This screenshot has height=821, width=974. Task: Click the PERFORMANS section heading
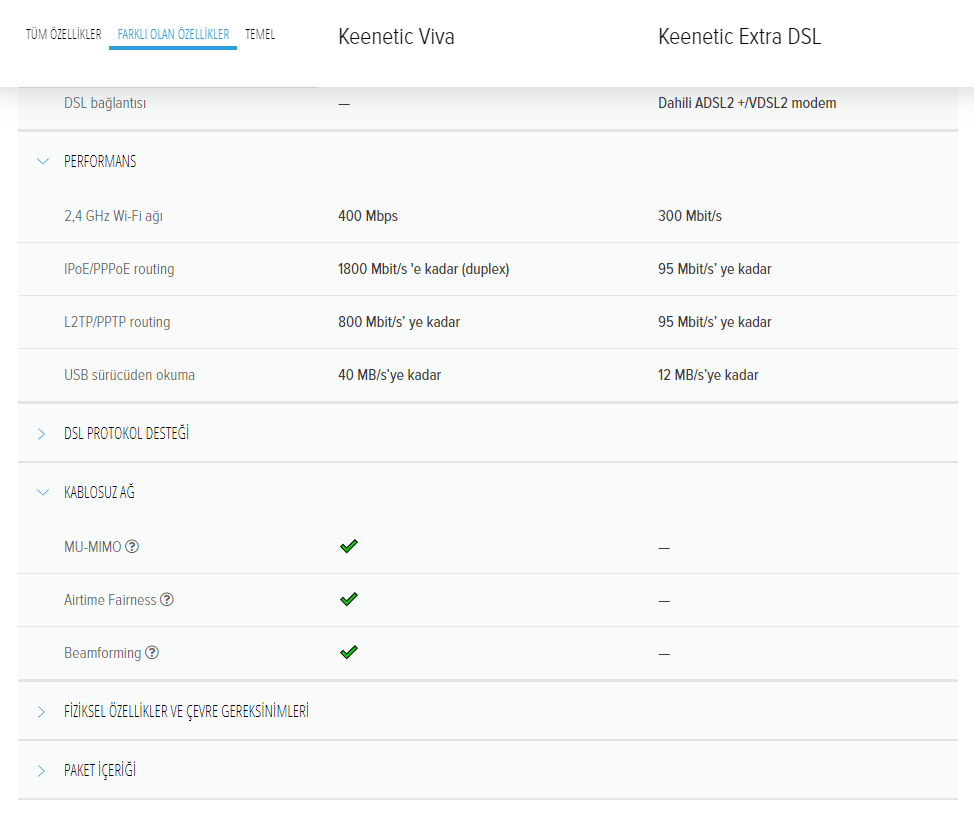click(x=100, y=161)
